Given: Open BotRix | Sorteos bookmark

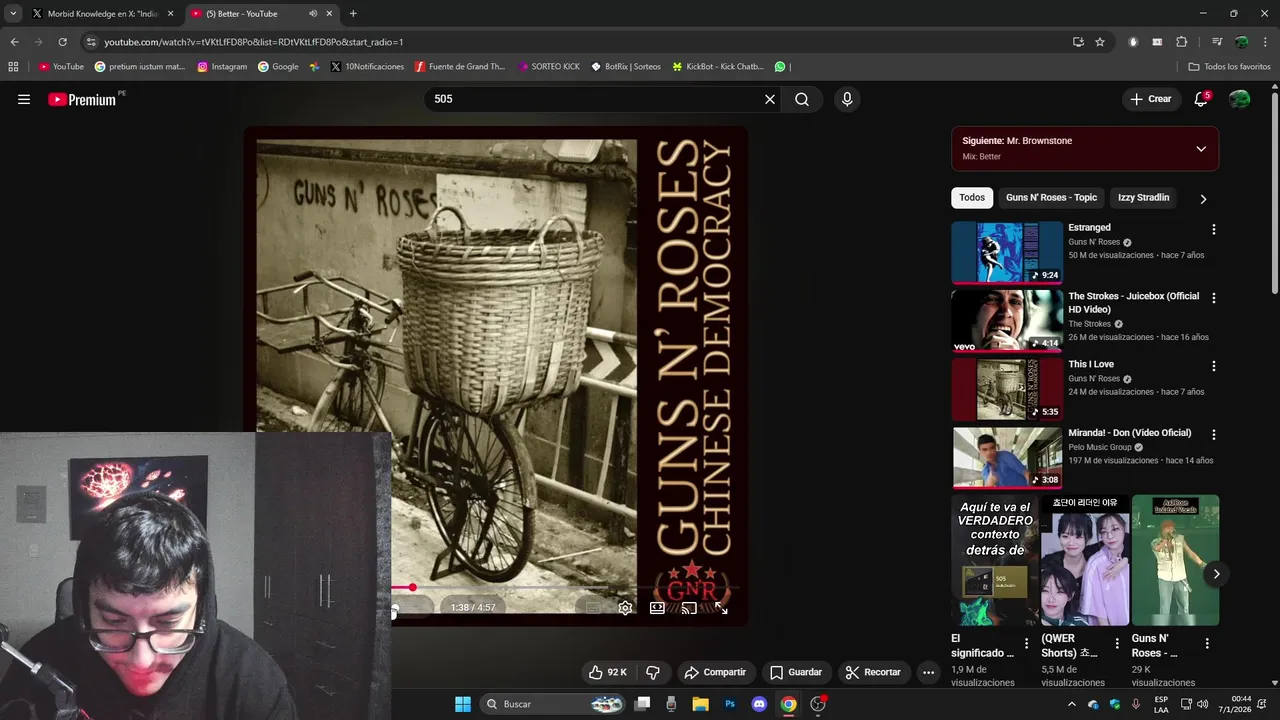Looking at the screenshot, I should [626, 67].
